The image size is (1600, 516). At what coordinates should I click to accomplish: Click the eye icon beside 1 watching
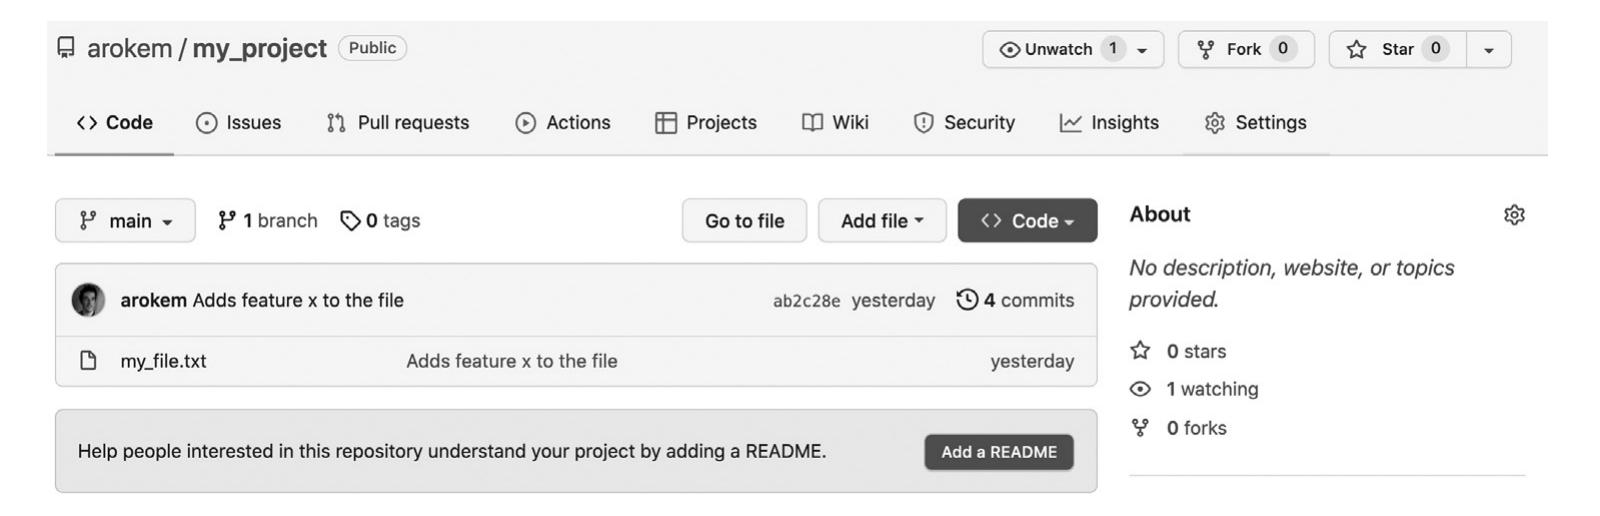tap(1140, 389)
